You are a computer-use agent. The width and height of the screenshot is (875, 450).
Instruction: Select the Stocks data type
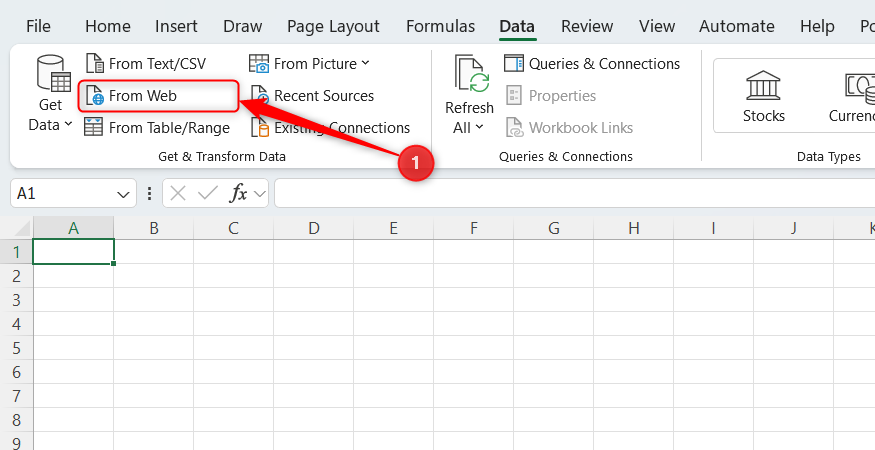click(763, 96)
